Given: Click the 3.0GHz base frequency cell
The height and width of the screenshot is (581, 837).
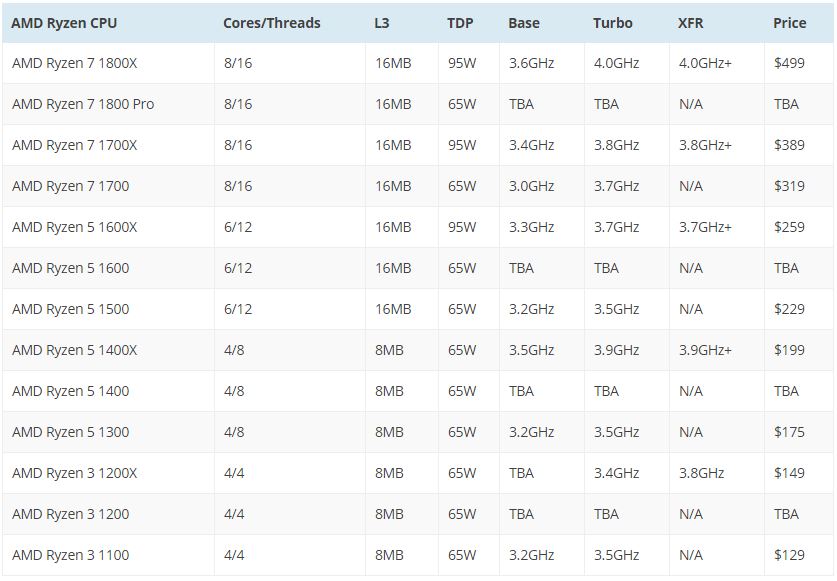Looking at the screenshot, I should click(531, 186).
